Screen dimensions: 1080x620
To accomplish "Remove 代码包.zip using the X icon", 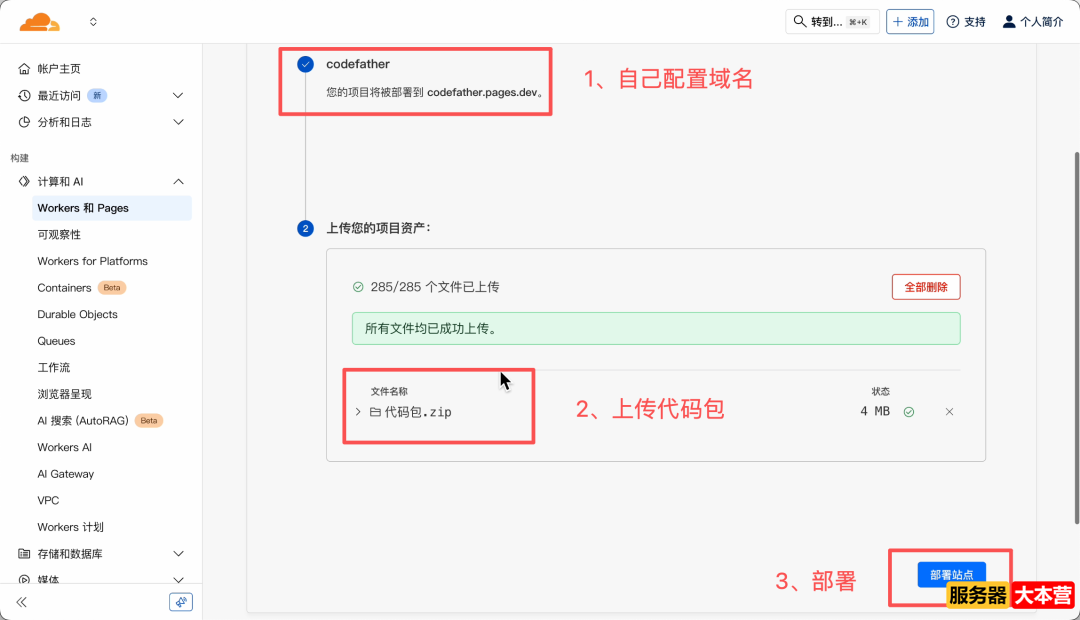I will (948, 411).
